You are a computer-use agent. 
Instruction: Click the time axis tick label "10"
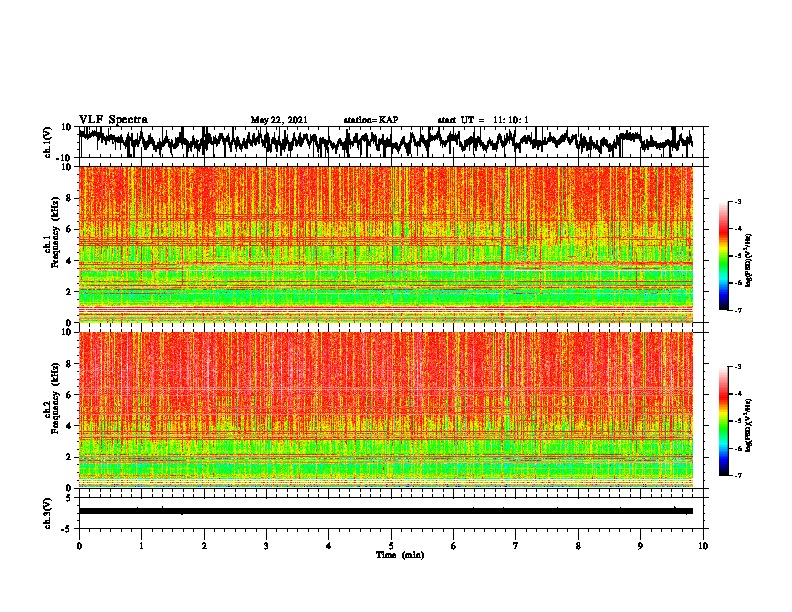pos(703,546)
